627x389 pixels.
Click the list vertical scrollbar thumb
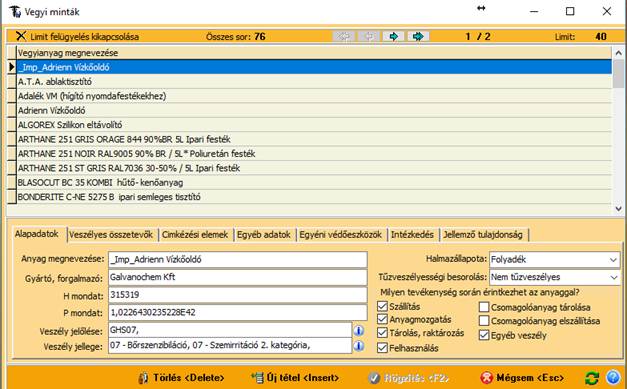click(618, 73)
